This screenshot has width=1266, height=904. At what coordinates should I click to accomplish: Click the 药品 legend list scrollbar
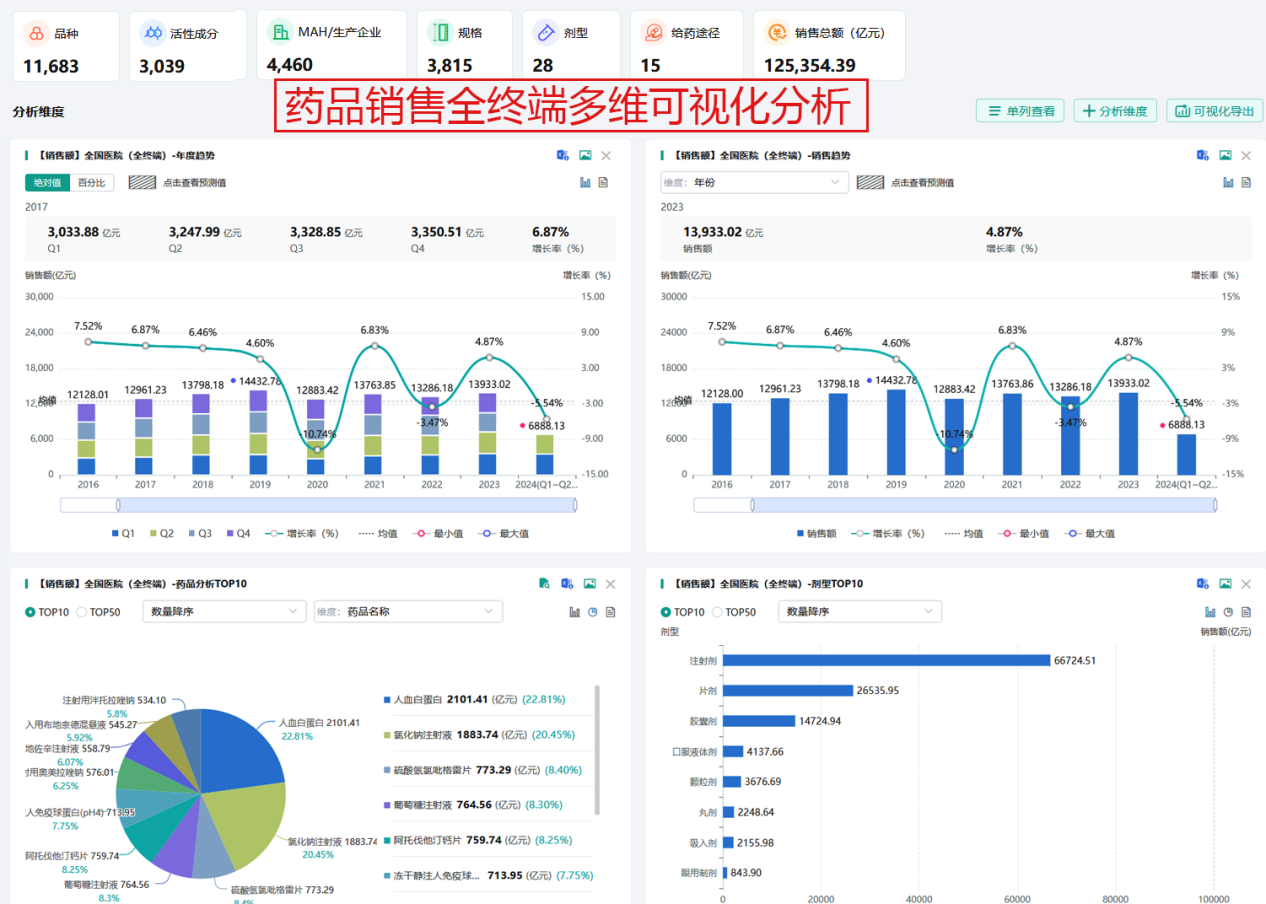(x=597, y=750)
